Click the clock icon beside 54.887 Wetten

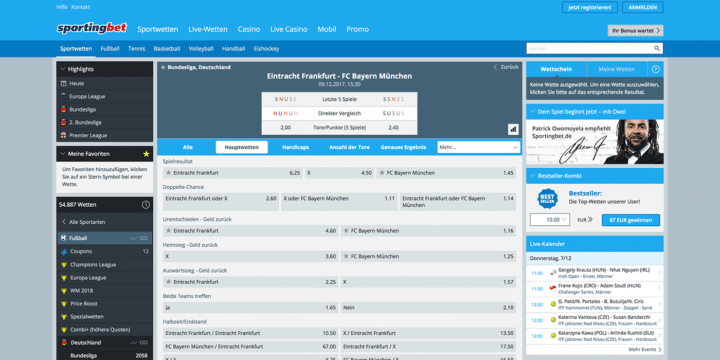click(x=146, y=205)
